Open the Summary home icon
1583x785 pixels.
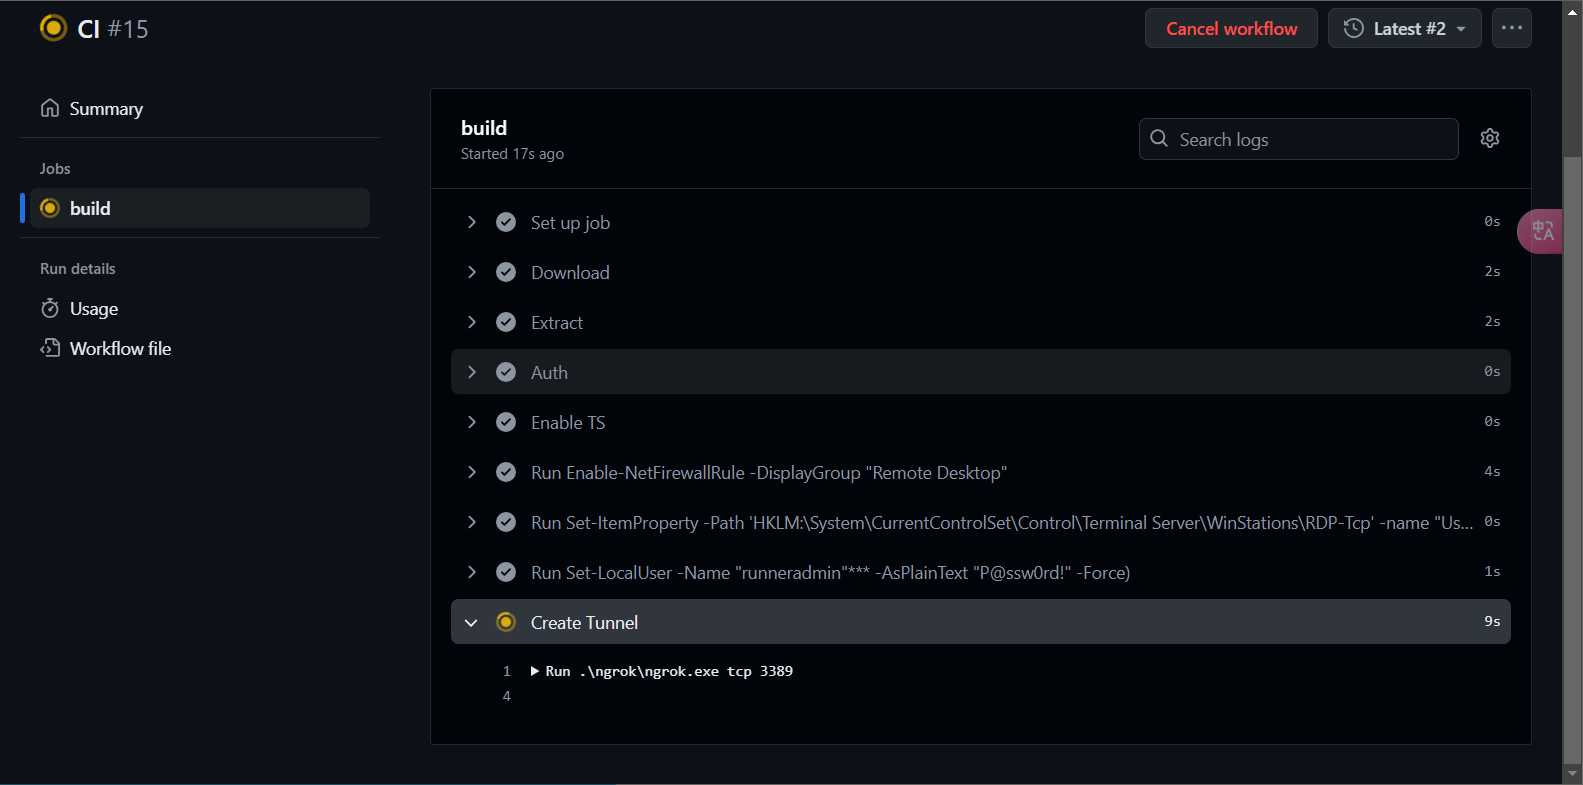coord(50,108)
